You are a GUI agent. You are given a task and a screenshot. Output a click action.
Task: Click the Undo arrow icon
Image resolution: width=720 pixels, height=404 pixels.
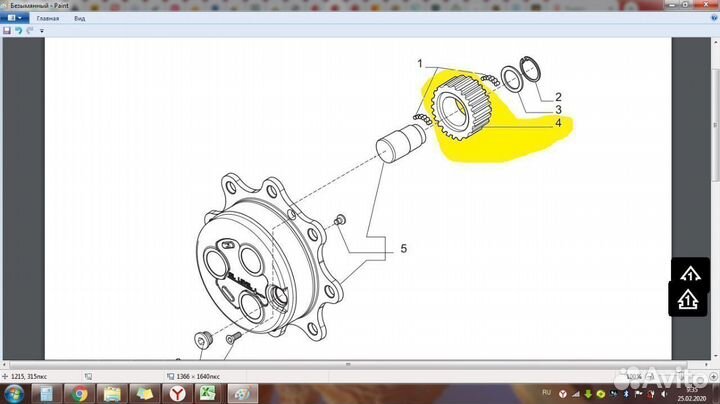pyautogui.click(x=18, y=30)
